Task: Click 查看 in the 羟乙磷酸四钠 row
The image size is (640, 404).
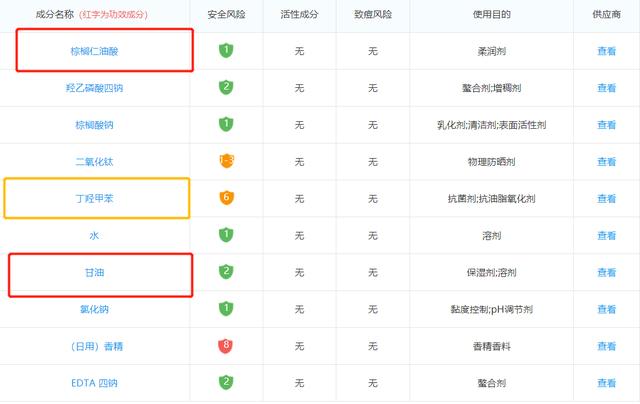Action: (x=607, y=88)
